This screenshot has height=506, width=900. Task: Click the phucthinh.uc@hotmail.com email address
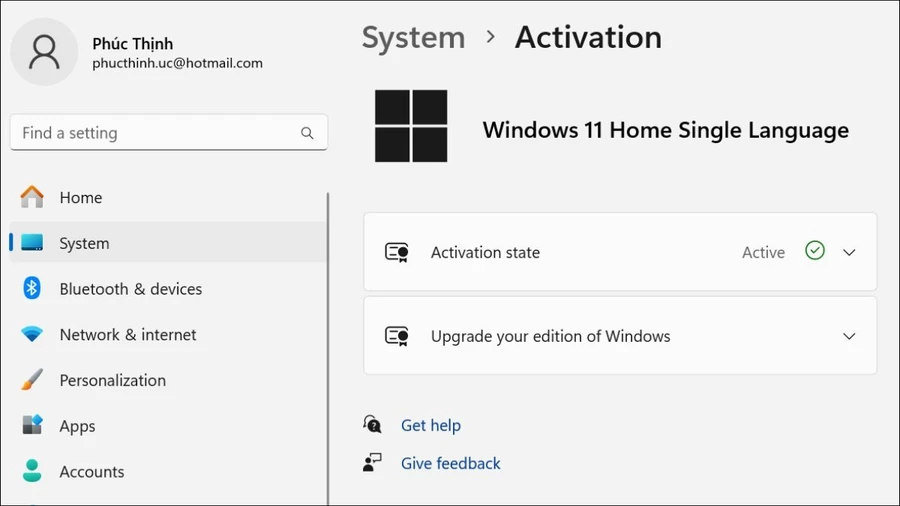[177, 63]
